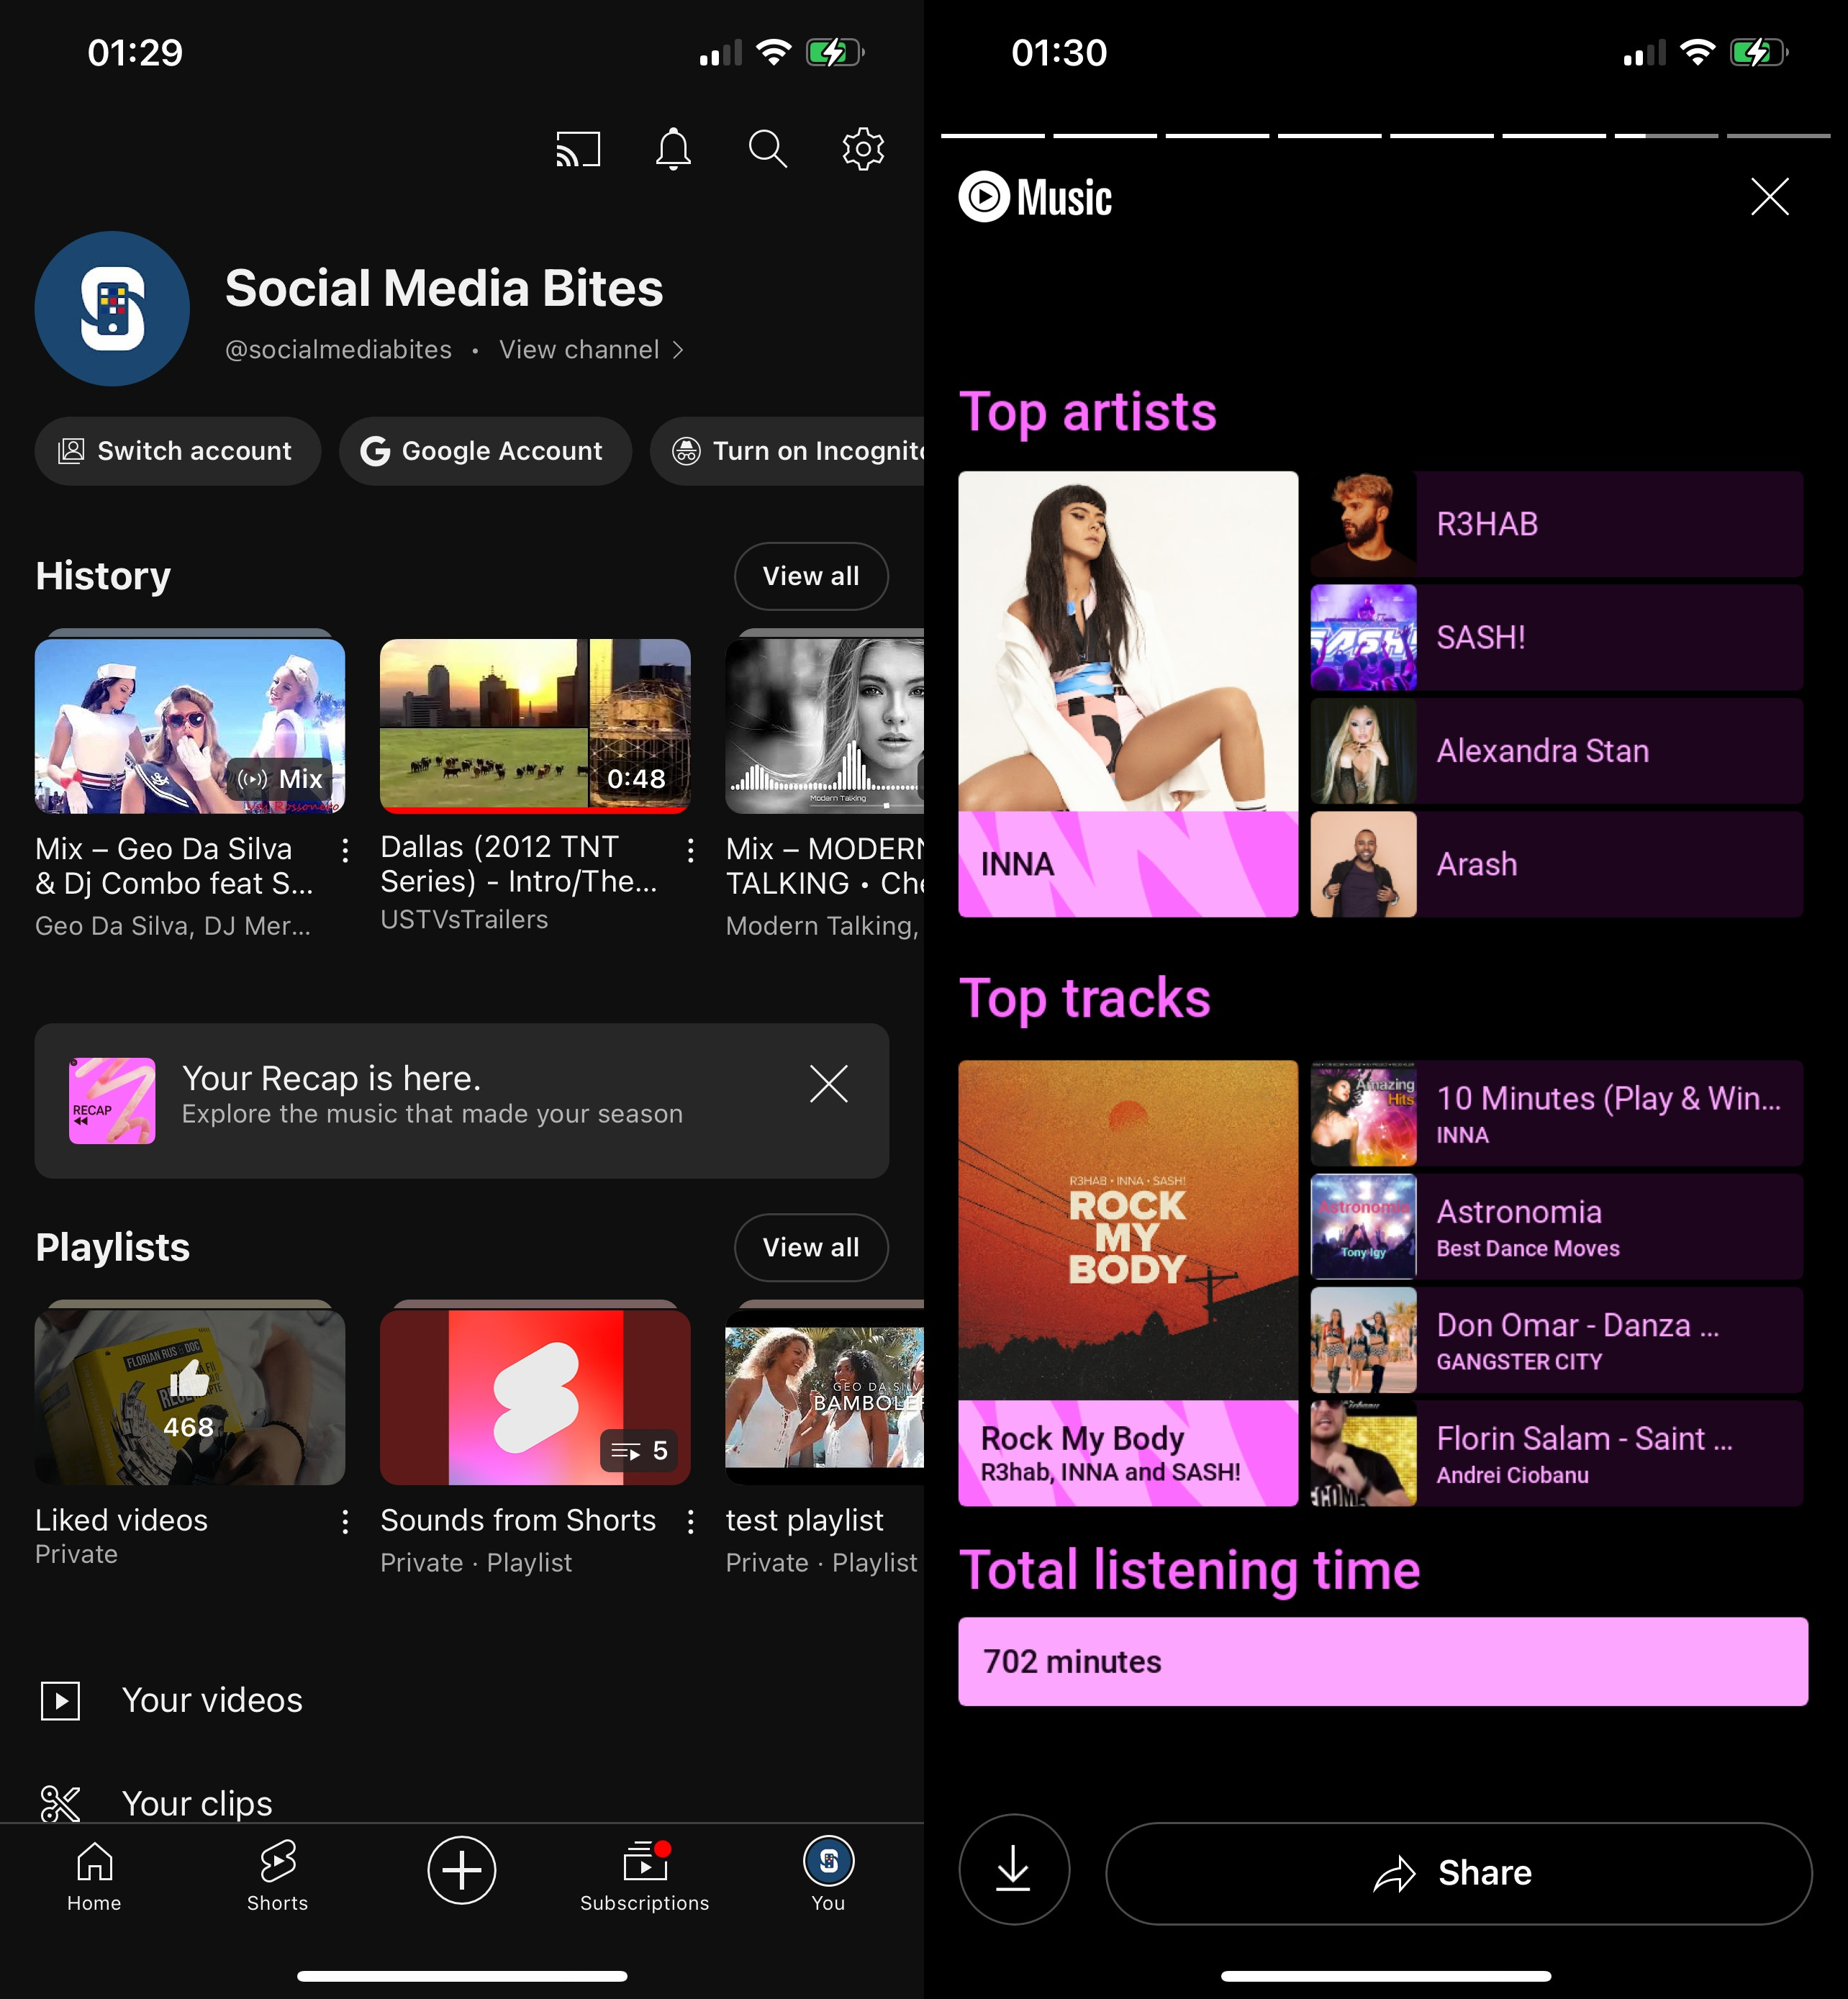Open the Recap thumbnail icon
Image resolution: width=1848 pixels, height=1999 pixels.
[112, 1100]
